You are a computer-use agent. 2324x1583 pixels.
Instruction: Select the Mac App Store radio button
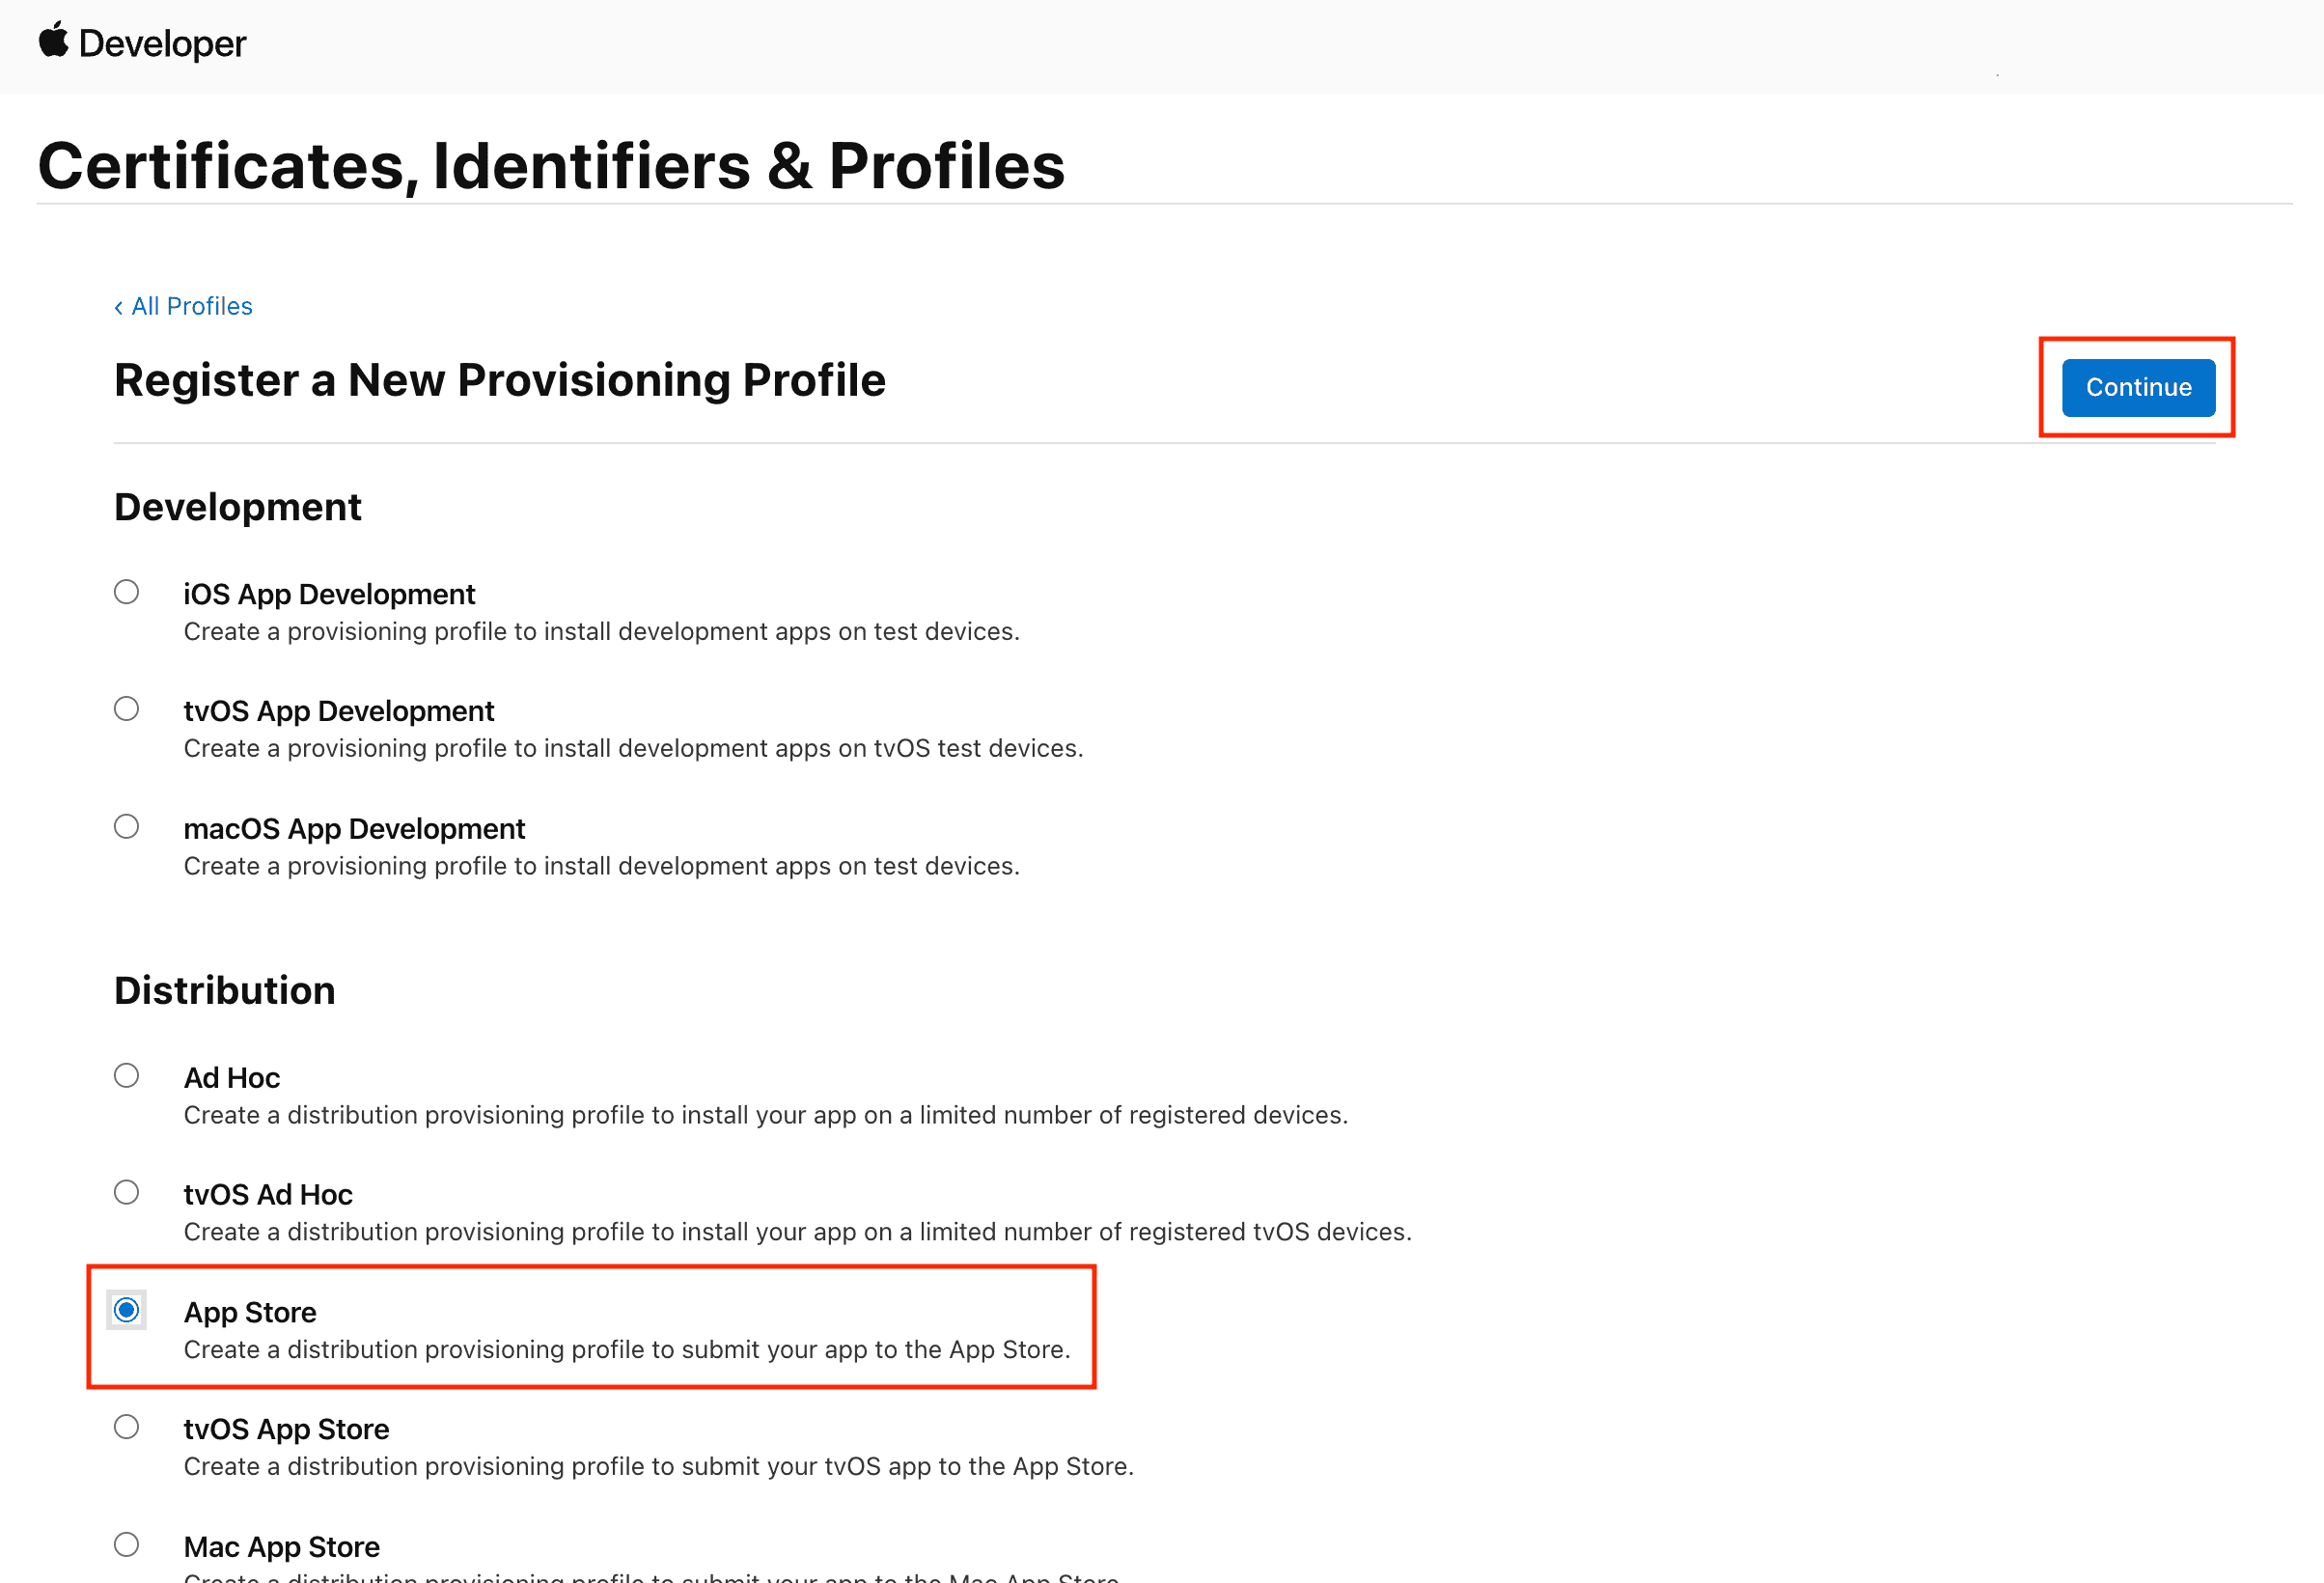(126, 1544)
